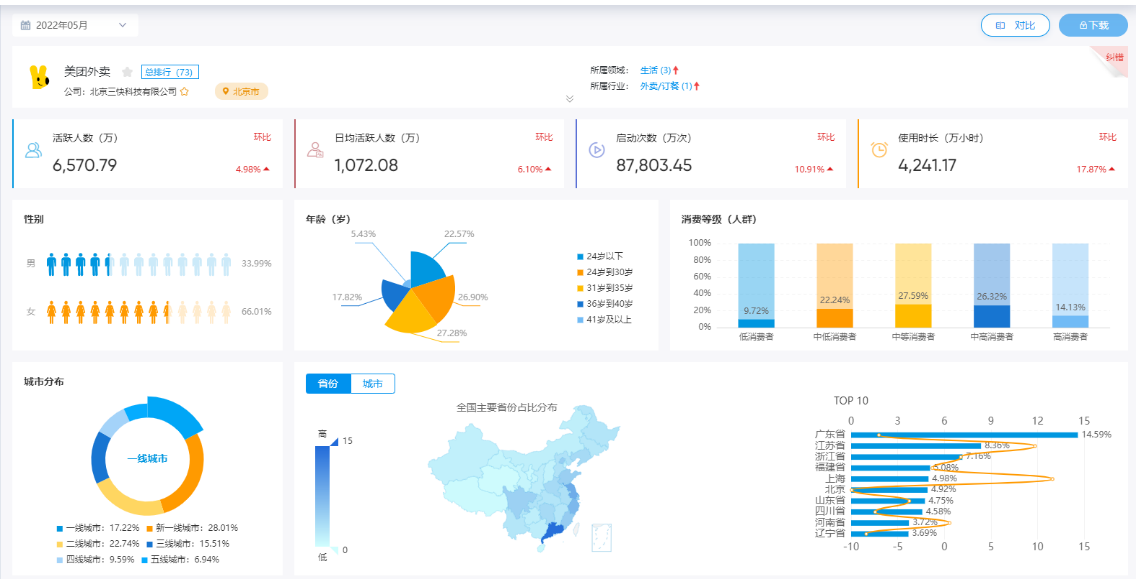Click the 低消费者 9.72% bar

756,322
